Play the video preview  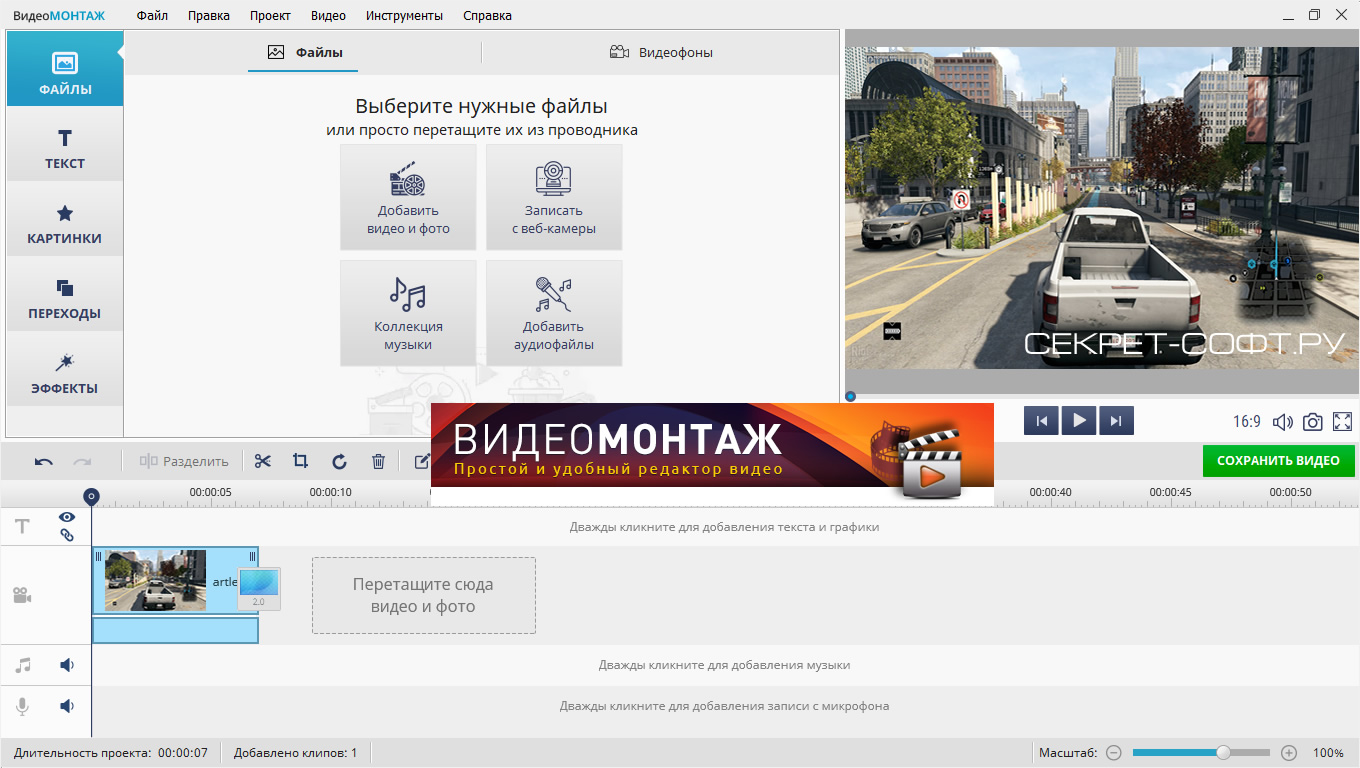[x=1079, y=421]
